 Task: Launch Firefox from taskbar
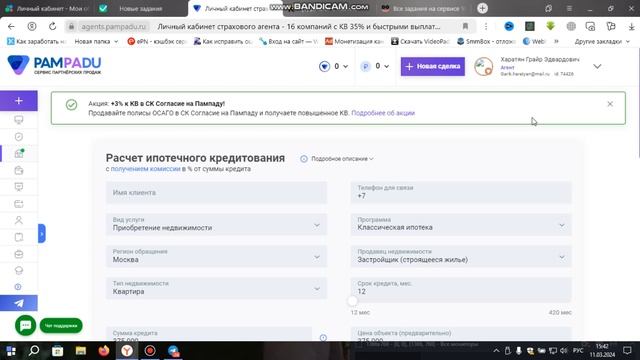pos(104,351)
